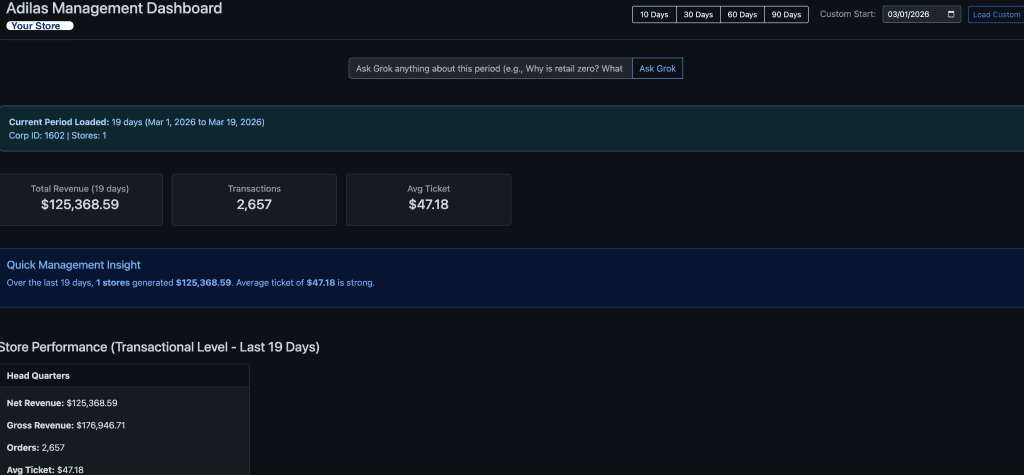Choose the 60 Days range

tap(742, 15)
